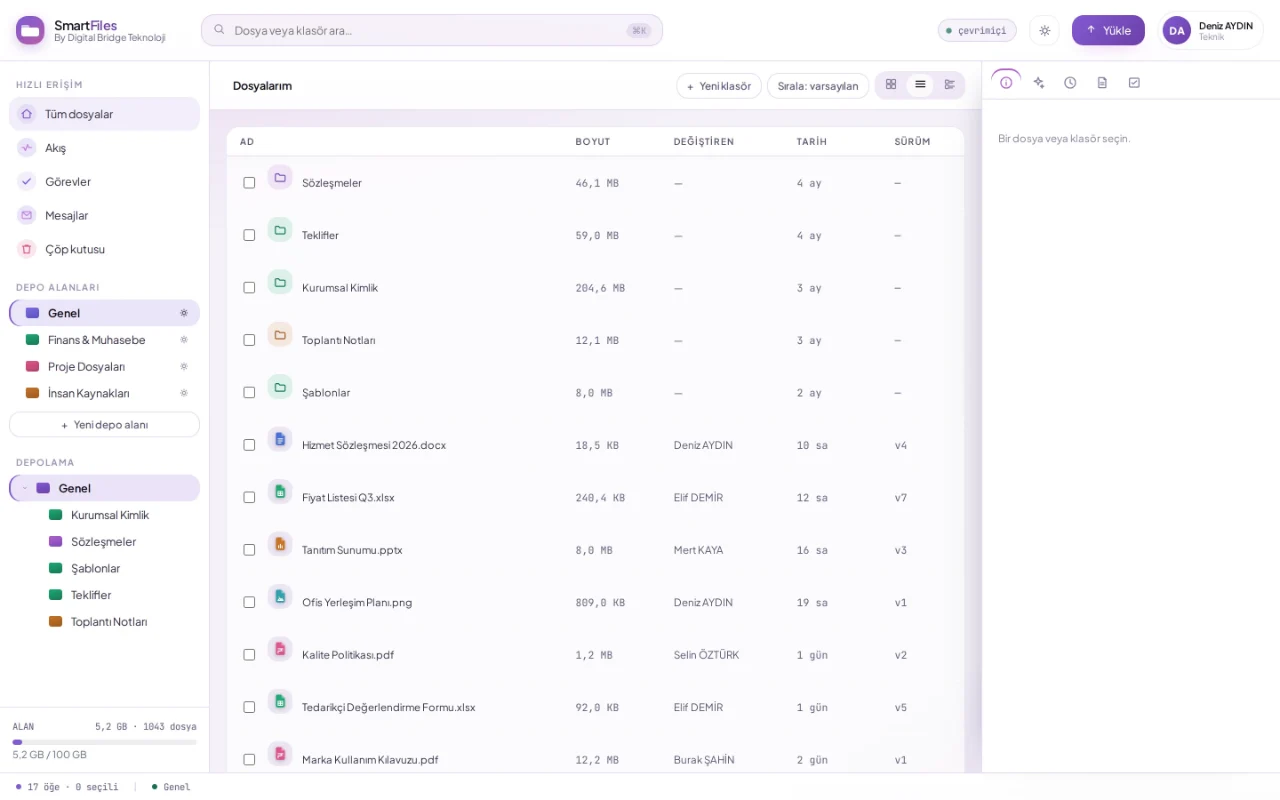Viewport: 1280px width, 800px height.
Task: Open Akış in the sidebar
Action: [104, 148]
